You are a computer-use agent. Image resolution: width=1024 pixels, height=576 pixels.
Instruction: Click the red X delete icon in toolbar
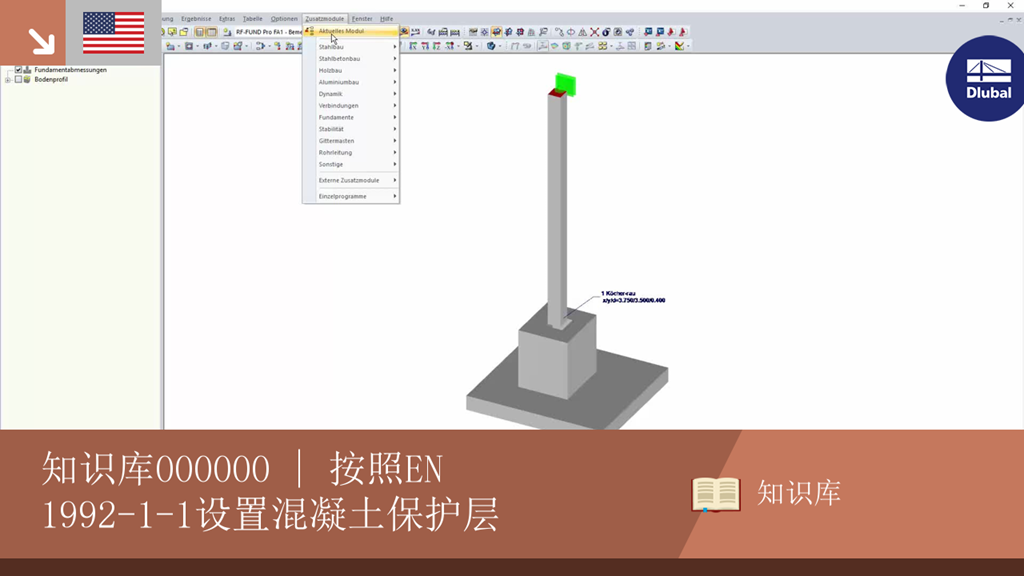click(594, 32)
